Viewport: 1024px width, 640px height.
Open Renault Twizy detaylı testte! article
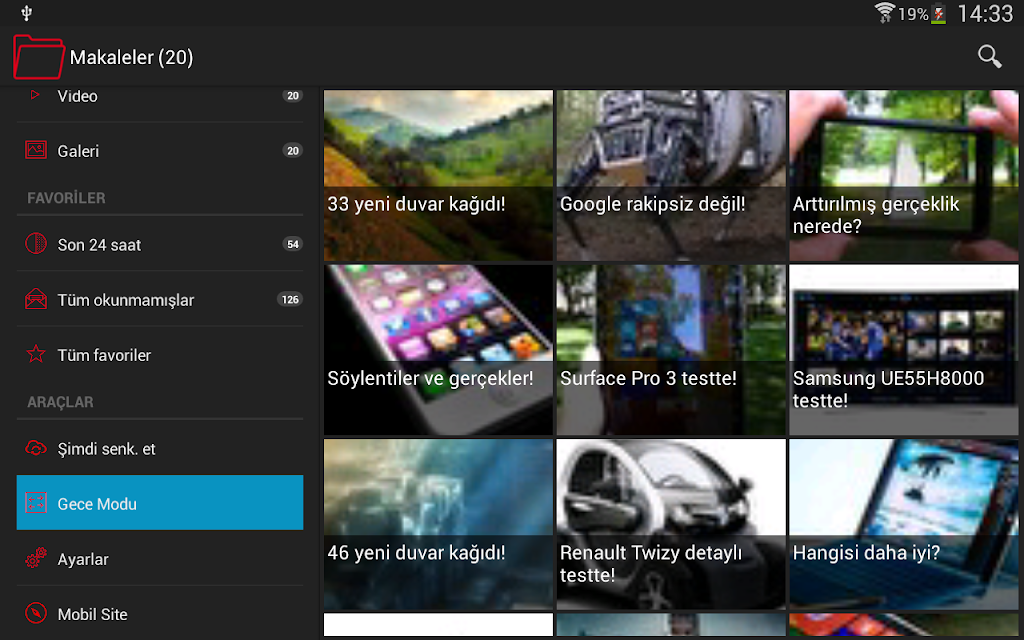pos(671,524)
